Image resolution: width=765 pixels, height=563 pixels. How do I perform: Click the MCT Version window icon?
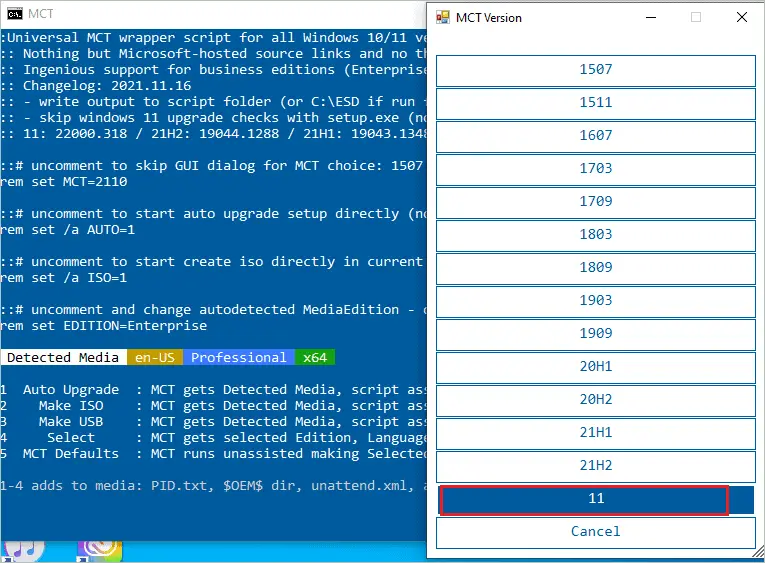tap(443, 18)
